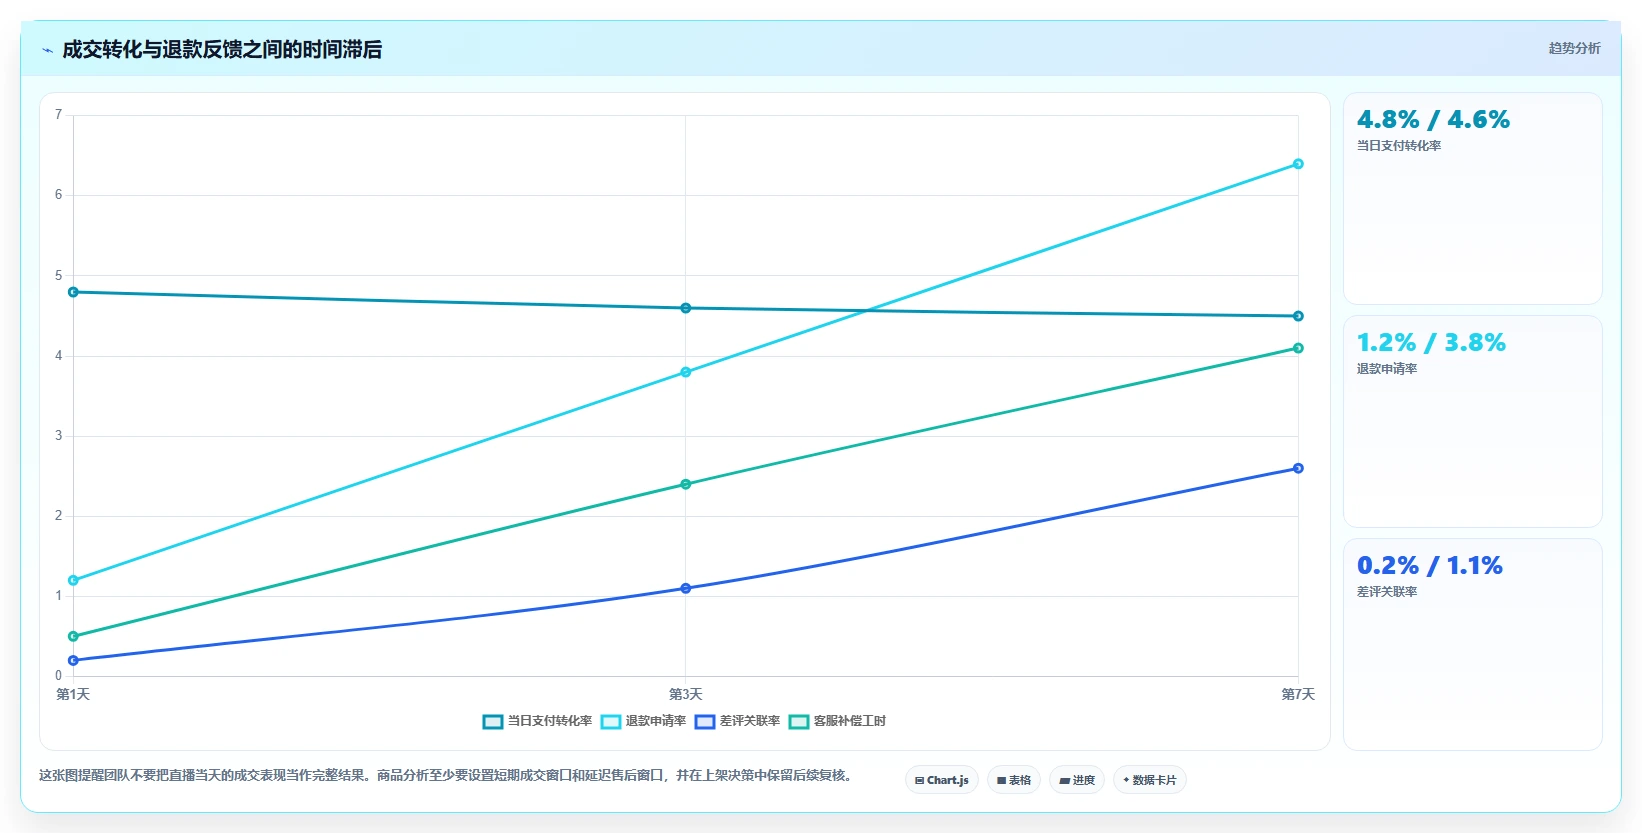Click the 第3天 axis label
The width and height of the screenshot is (1642, 833).
(686, 694)
